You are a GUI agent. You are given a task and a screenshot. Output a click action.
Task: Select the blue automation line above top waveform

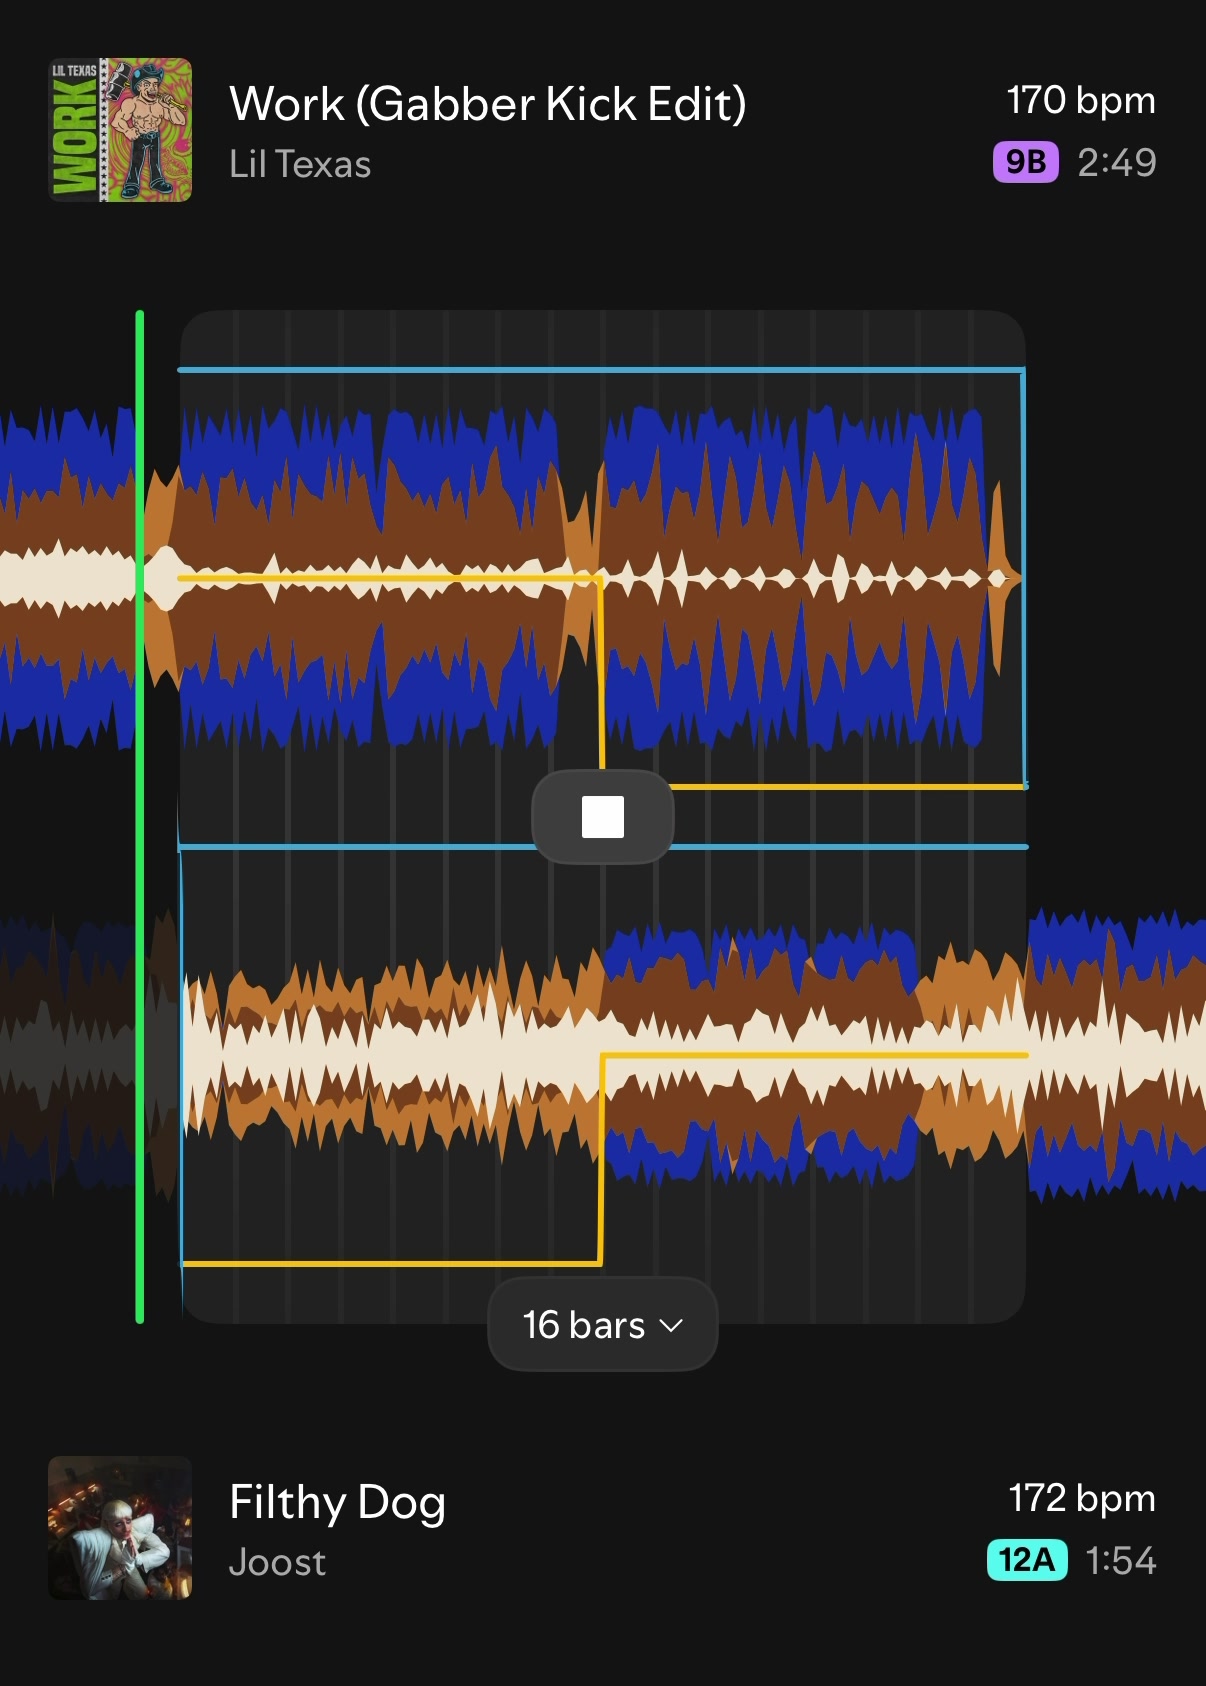pos(600,370)
